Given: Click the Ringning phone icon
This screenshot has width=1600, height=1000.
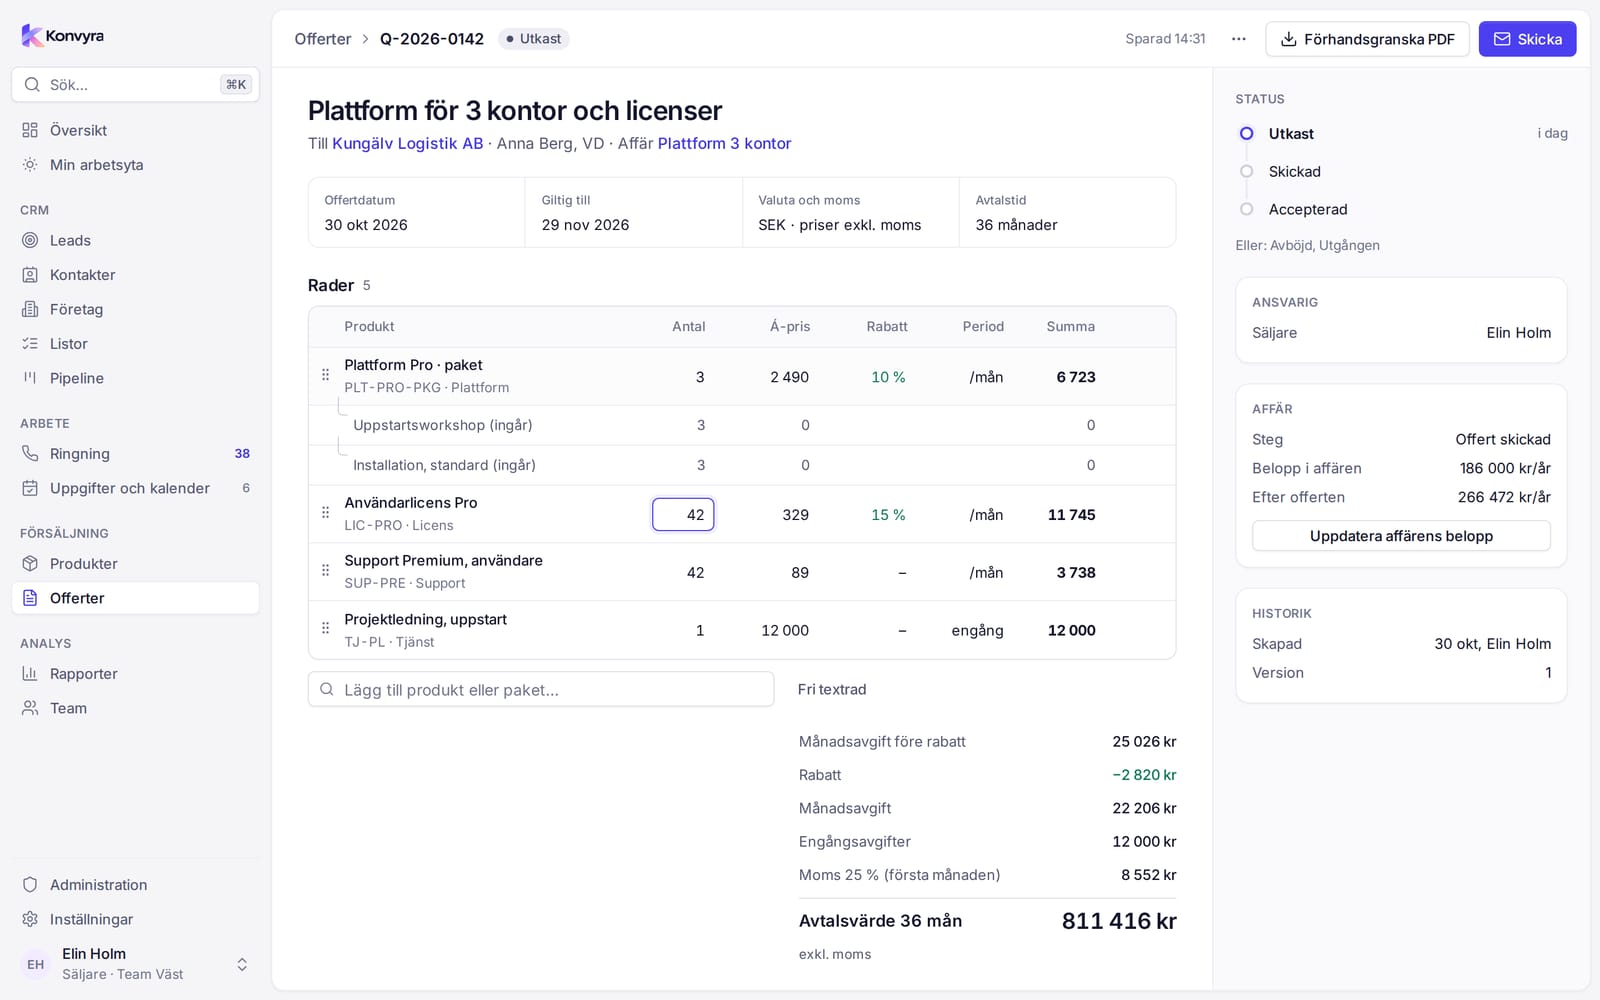Looking at the screenshot, I should [30, 454].
